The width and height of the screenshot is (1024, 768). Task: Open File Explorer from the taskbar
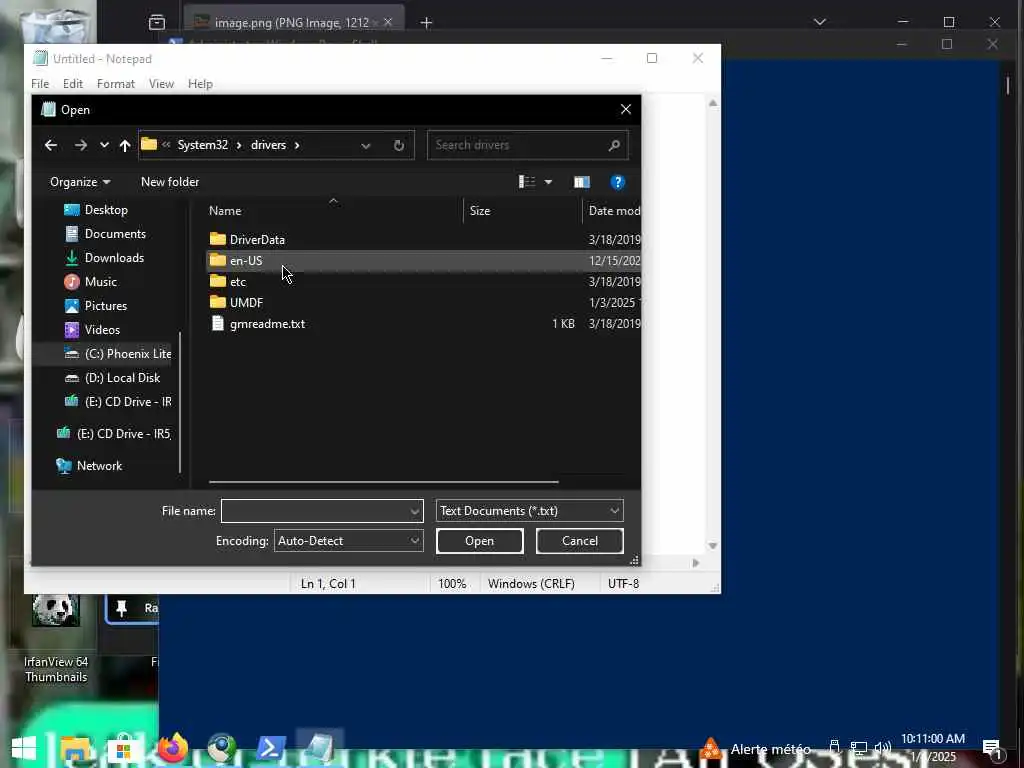pos(75,750)
